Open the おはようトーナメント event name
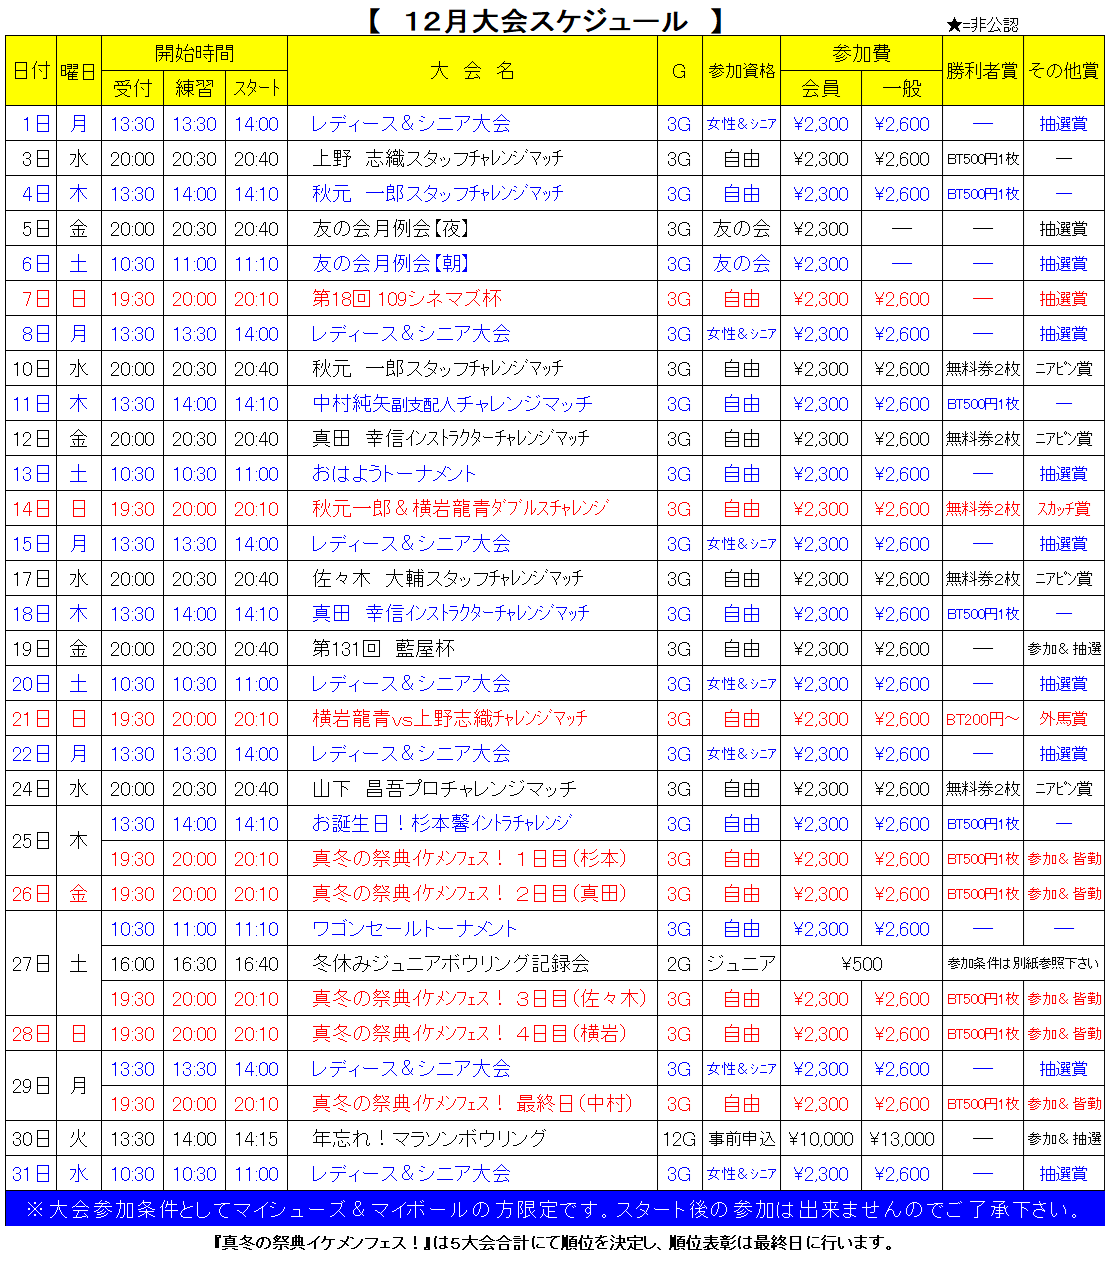The width and height of the screenshot is (1105, 1267). pos(394,474)
